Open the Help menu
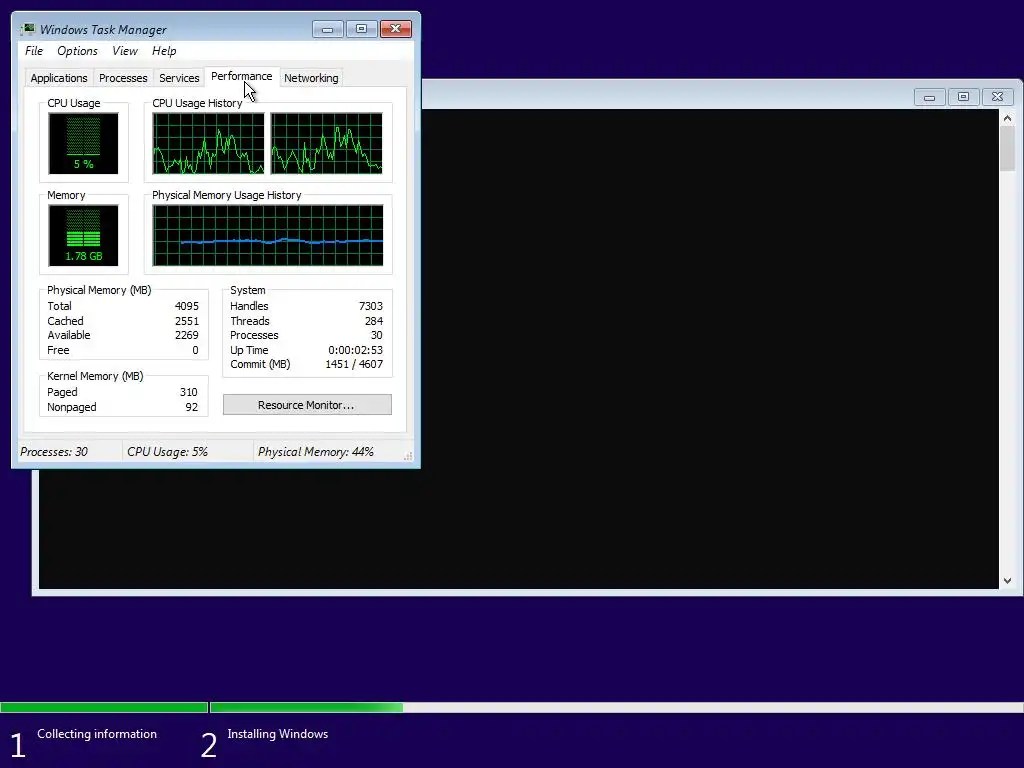Screen dimensions: 1024x768 click(x=164, y=51)
